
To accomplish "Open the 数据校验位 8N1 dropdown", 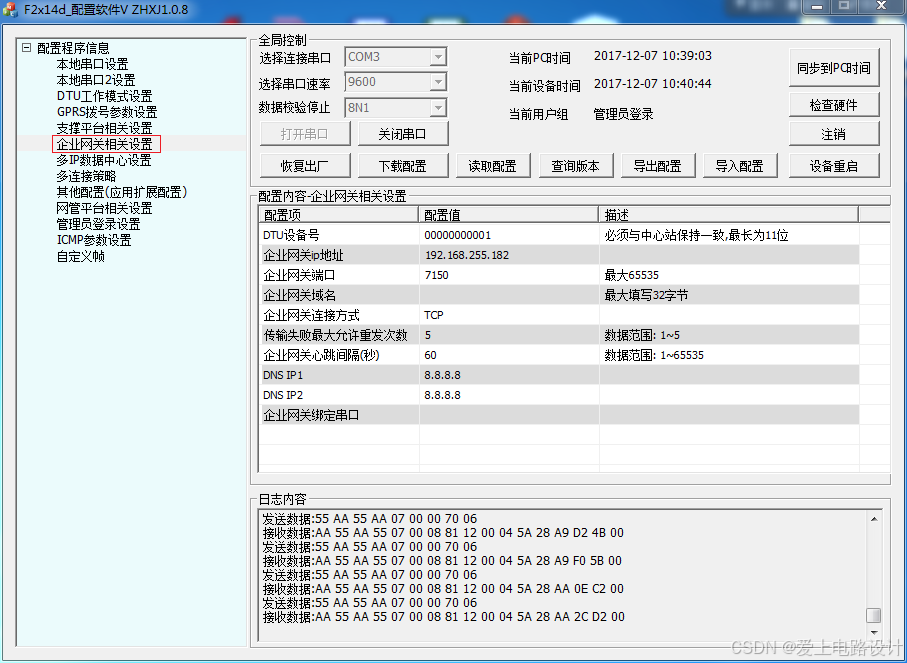I will click(438, 107).
